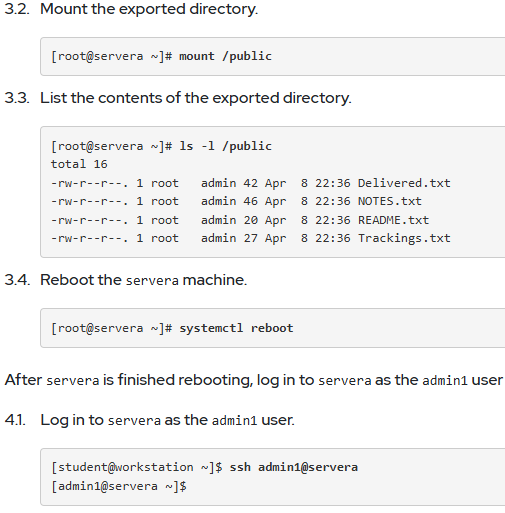The height and width of the screenshot is (513, 505).
Task: Click the step number 3.2 label
Action: [x=17, y=9]
